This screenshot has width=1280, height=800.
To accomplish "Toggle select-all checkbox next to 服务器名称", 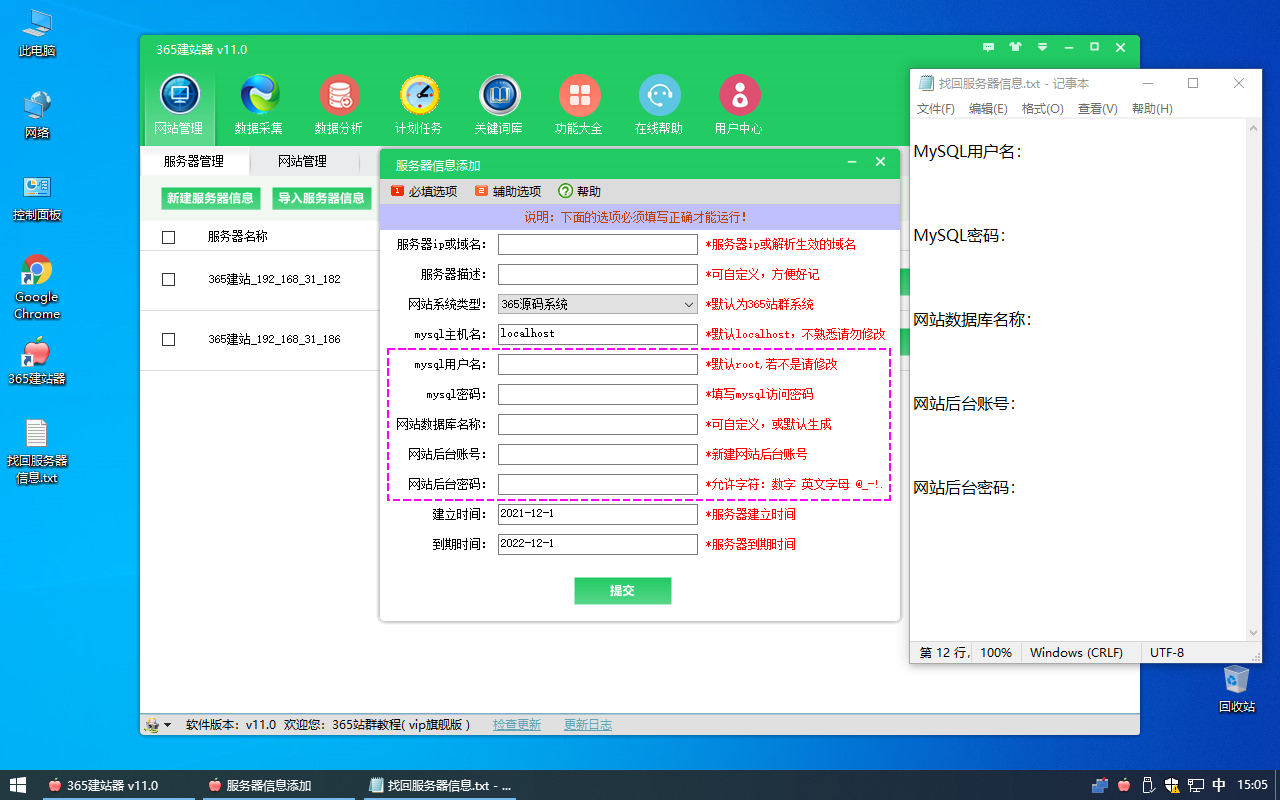I will [x=168, y=237].
